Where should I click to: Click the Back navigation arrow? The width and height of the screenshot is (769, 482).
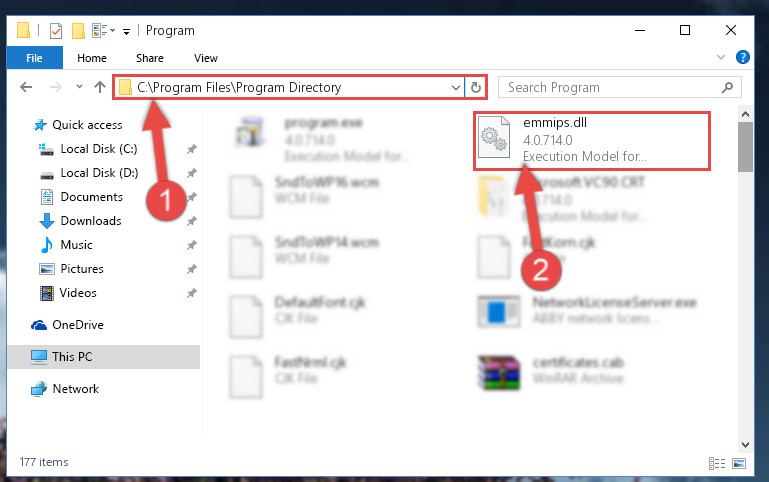pyautogui.click(x=26, y=87)
